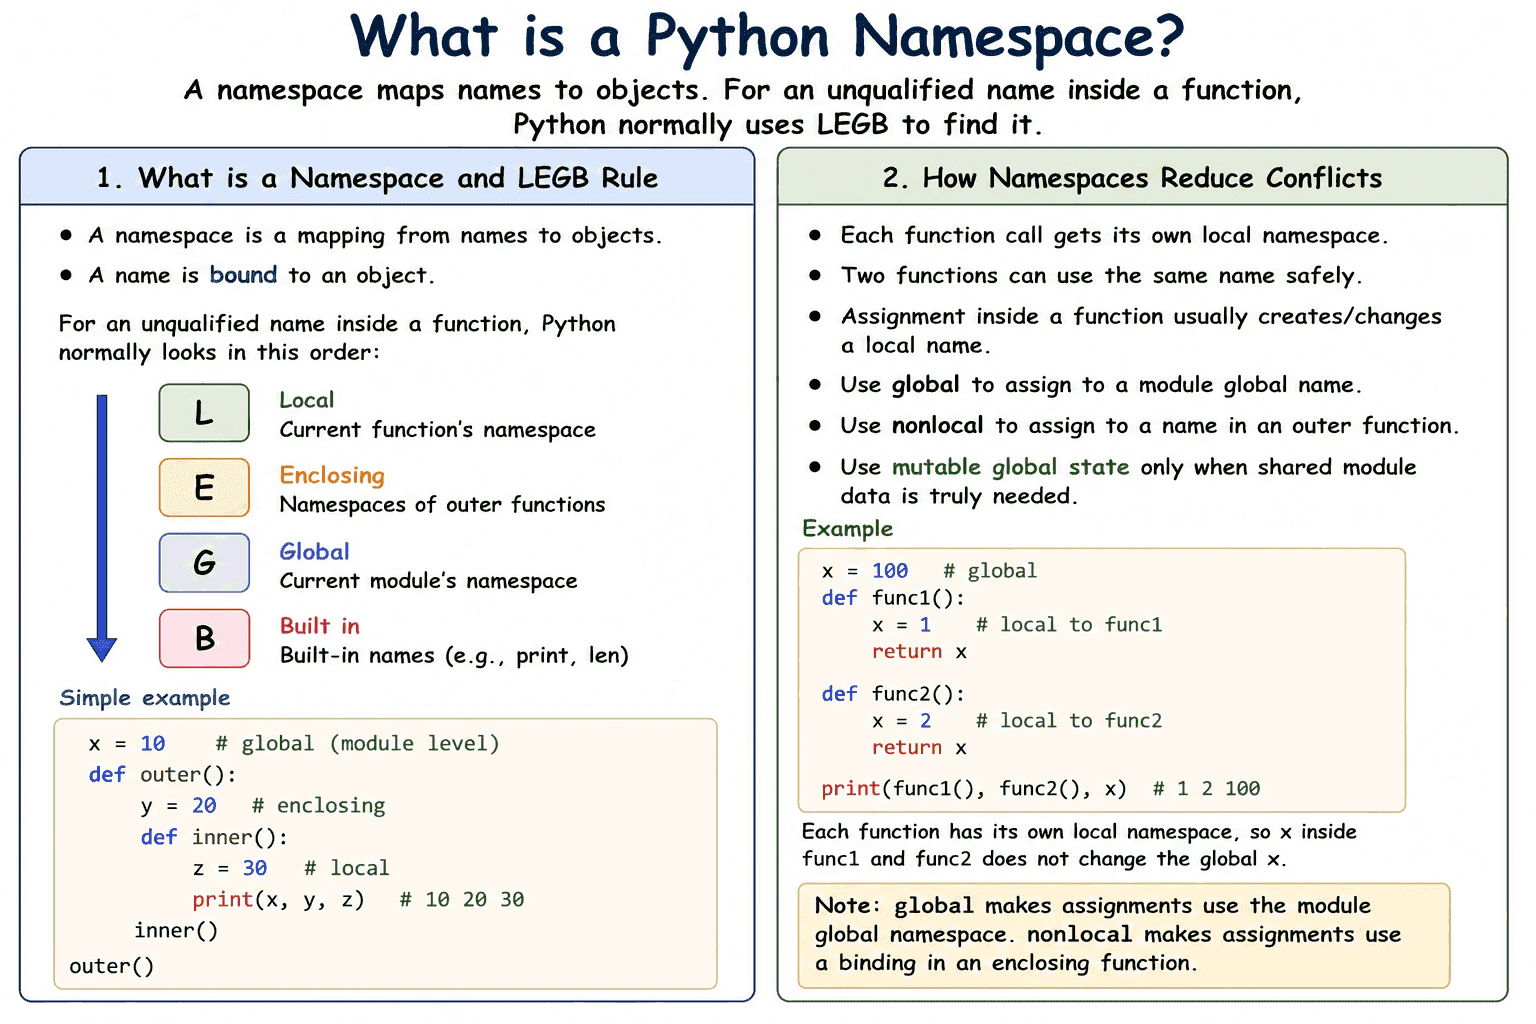
Task: Click 'Python normally uses LEGB to find it.'
Action: click(x=777, y=125)
